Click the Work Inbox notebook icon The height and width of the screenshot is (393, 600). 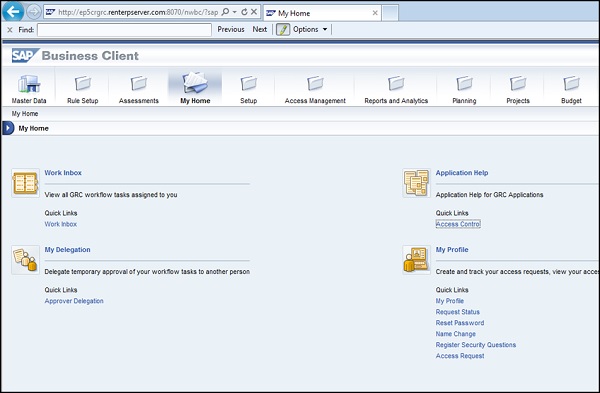pos(25,183)
